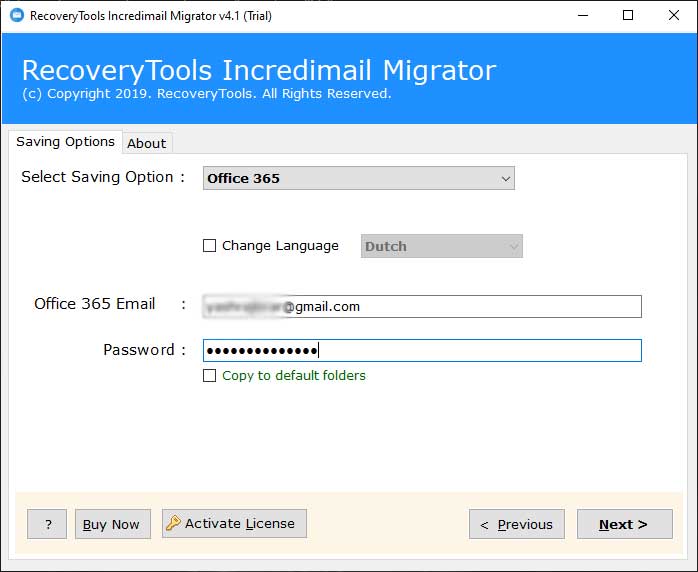Close the Incredimail Migrator window
Screen dimensions: 698x572
point(674,16)
